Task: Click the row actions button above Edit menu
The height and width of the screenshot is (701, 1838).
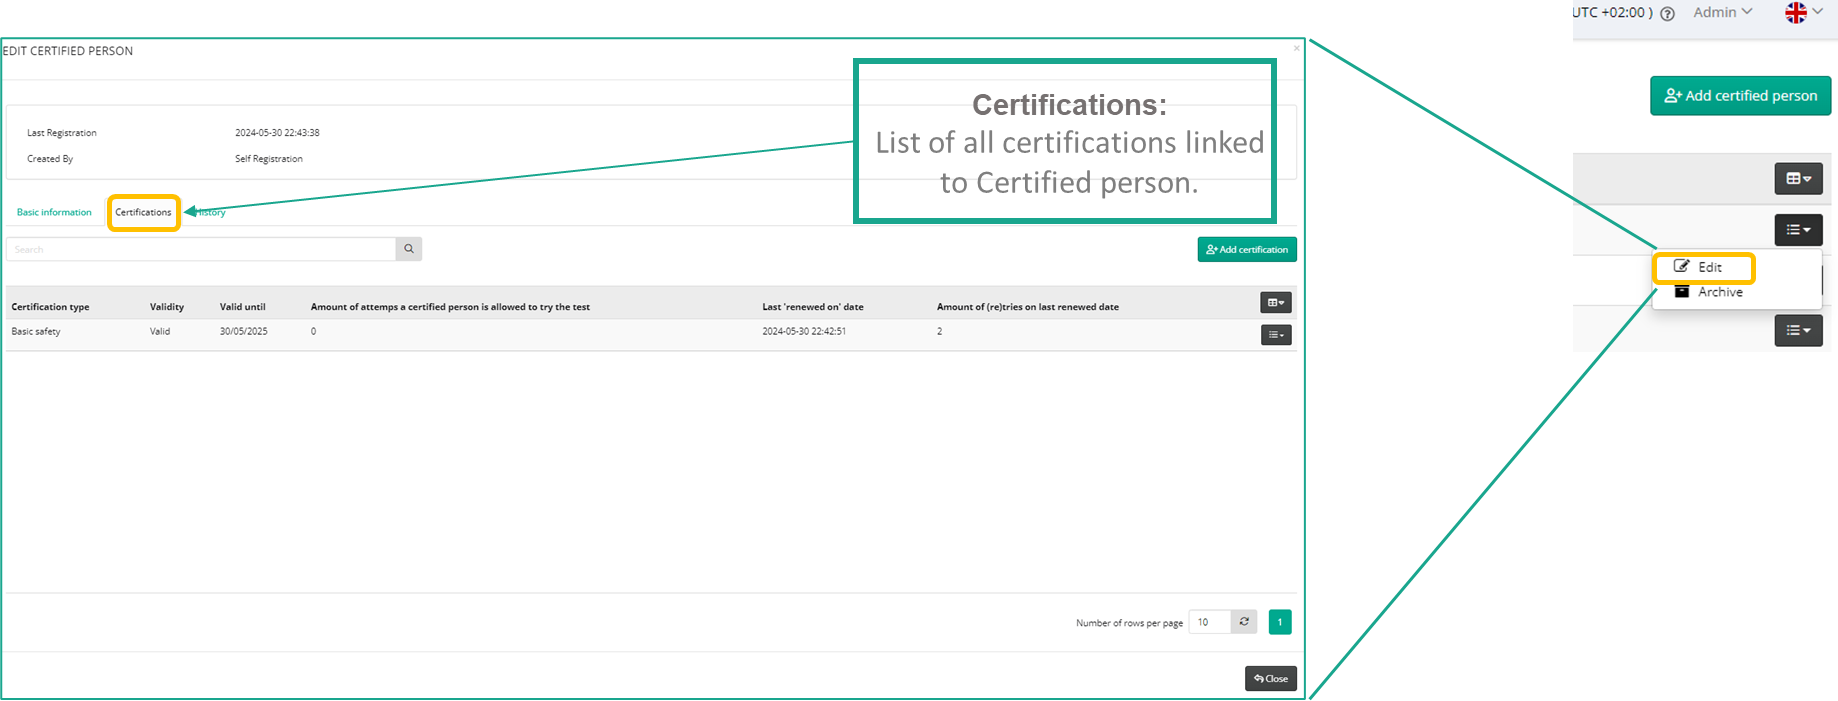Action: (1799, 230)
